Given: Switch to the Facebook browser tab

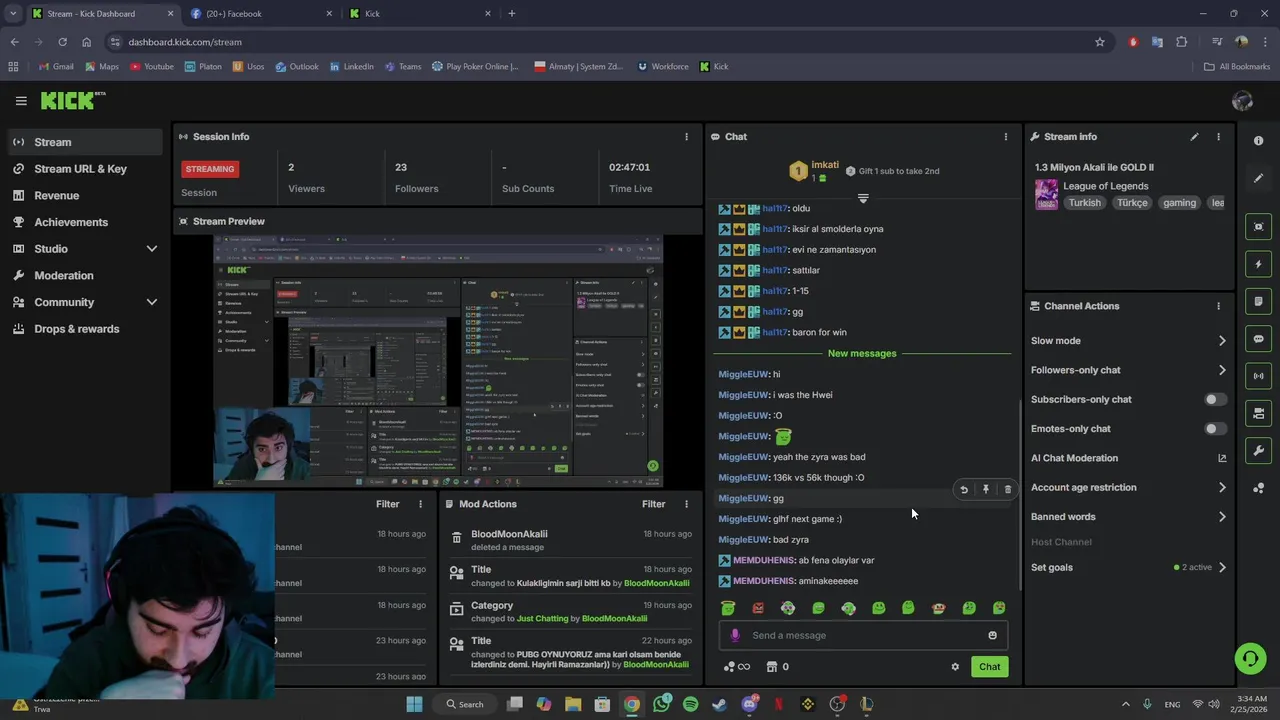Looking at the screenshot, I should click(260, 14).
